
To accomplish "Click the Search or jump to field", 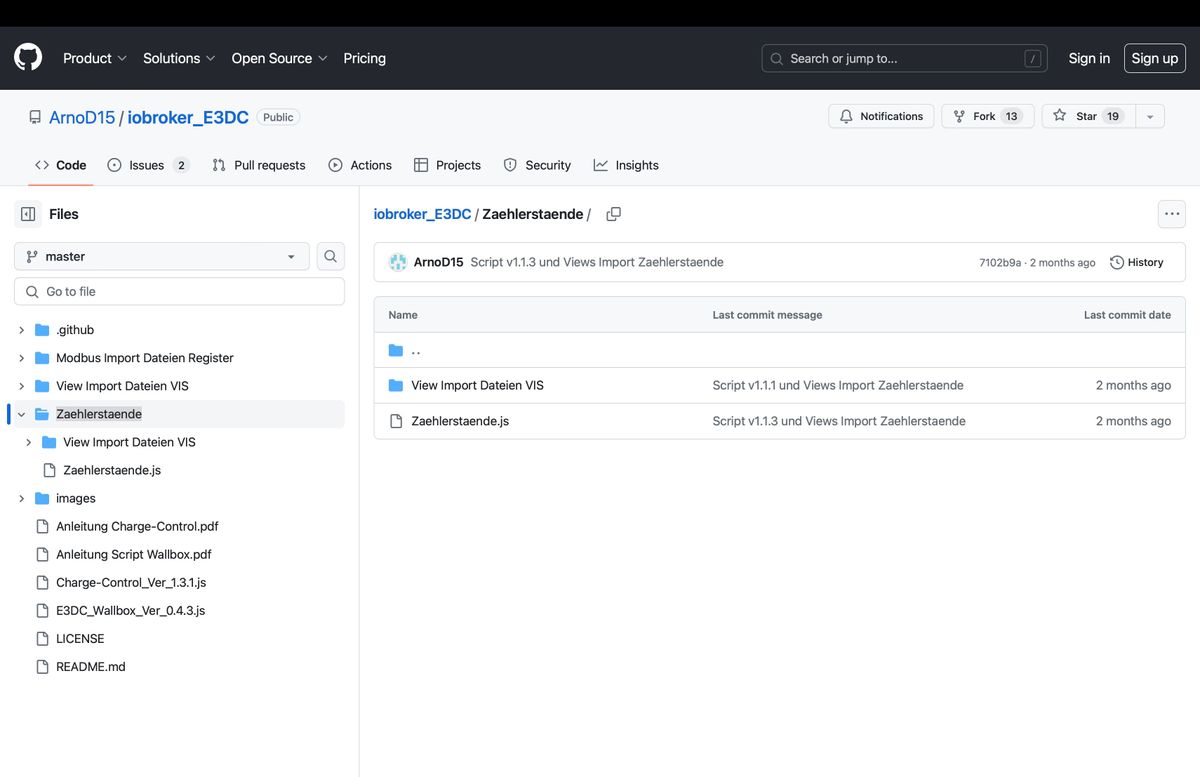I will tap(904, 58).
